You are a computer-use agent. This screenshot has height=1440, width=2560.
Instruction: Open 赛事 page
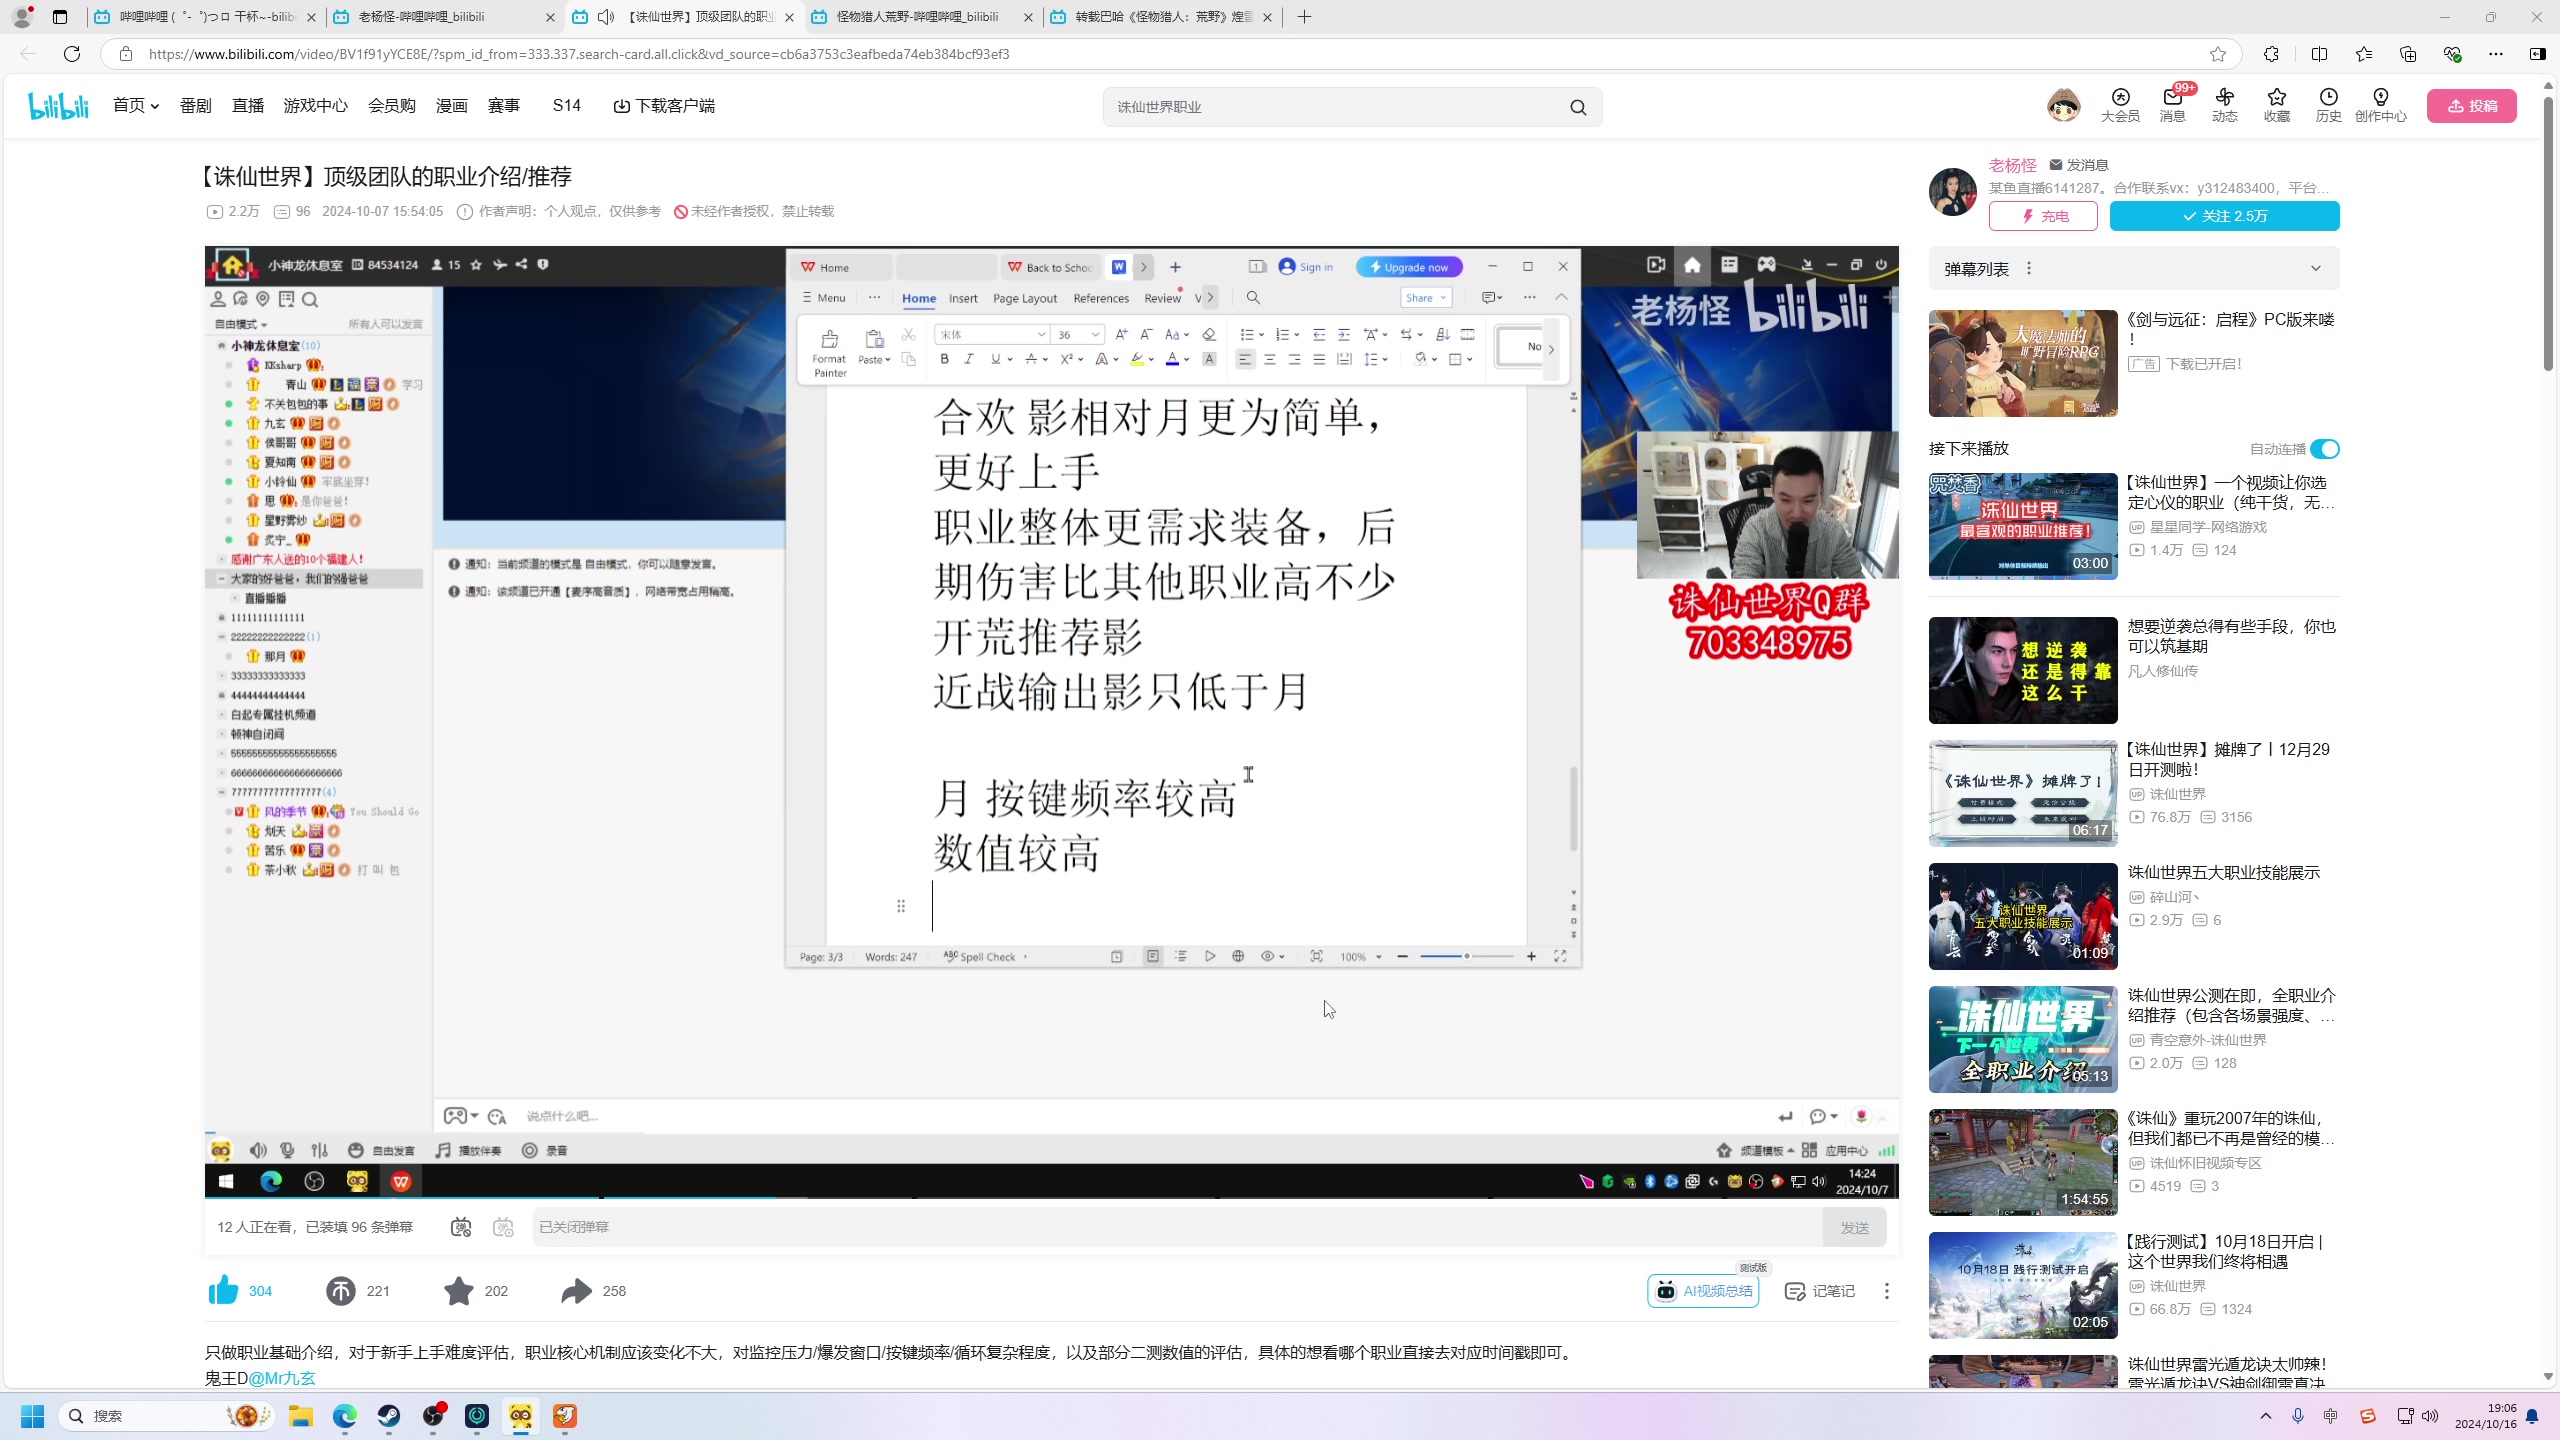coord(504,105)
